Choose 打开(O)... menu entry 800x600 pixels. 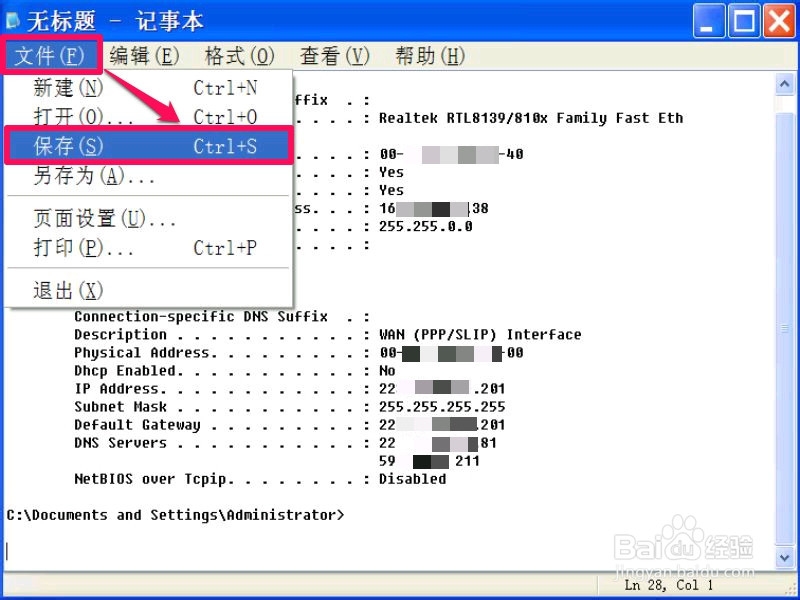pyautogui.click(x=148, y=117)
